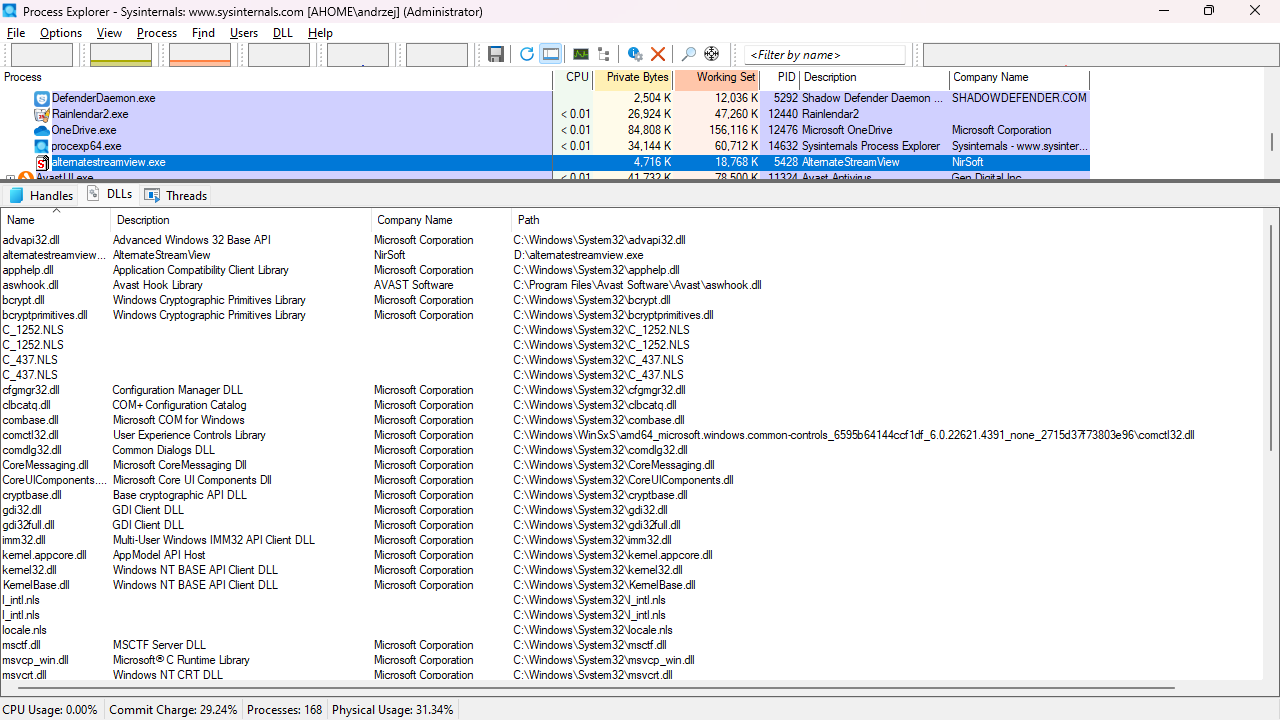
Task: Open Find handle or DLL magnifier
Action: point(688,54)
